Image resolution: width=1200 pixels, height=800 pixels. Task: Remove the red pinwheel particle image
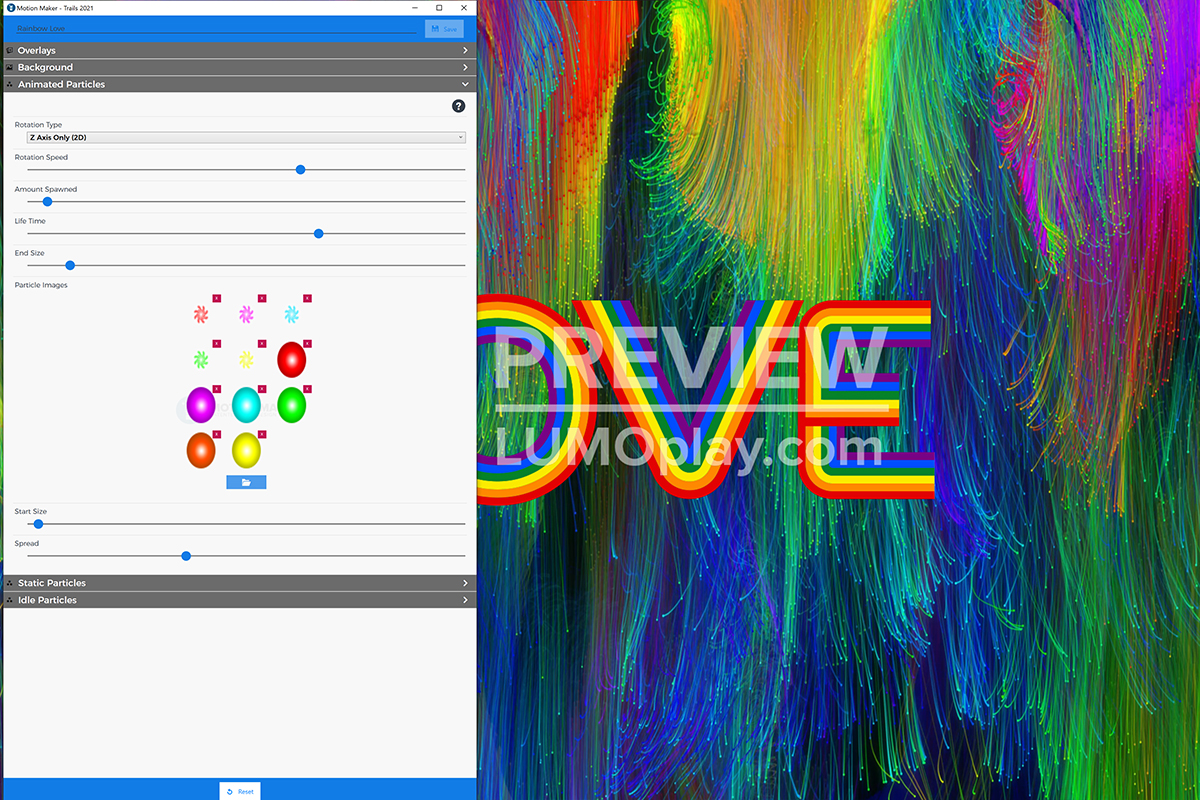point(216,298)
